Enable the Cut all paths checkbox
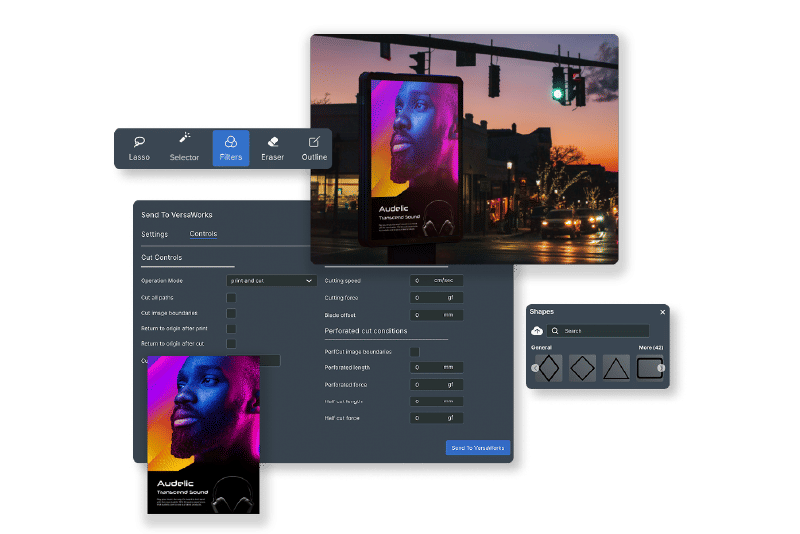The height and width of the screenshot is (534, 800). tap(231, 298)
